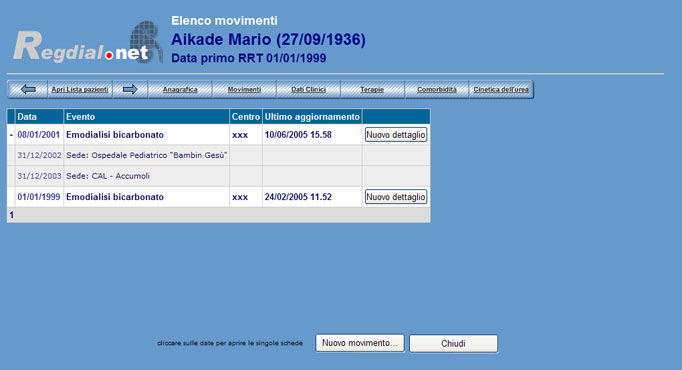The height and width of the screenshot is (370, 682).
Task: Open the Apri Lista pazienti link
Action: pyautogui.click(x=80, y=90)
